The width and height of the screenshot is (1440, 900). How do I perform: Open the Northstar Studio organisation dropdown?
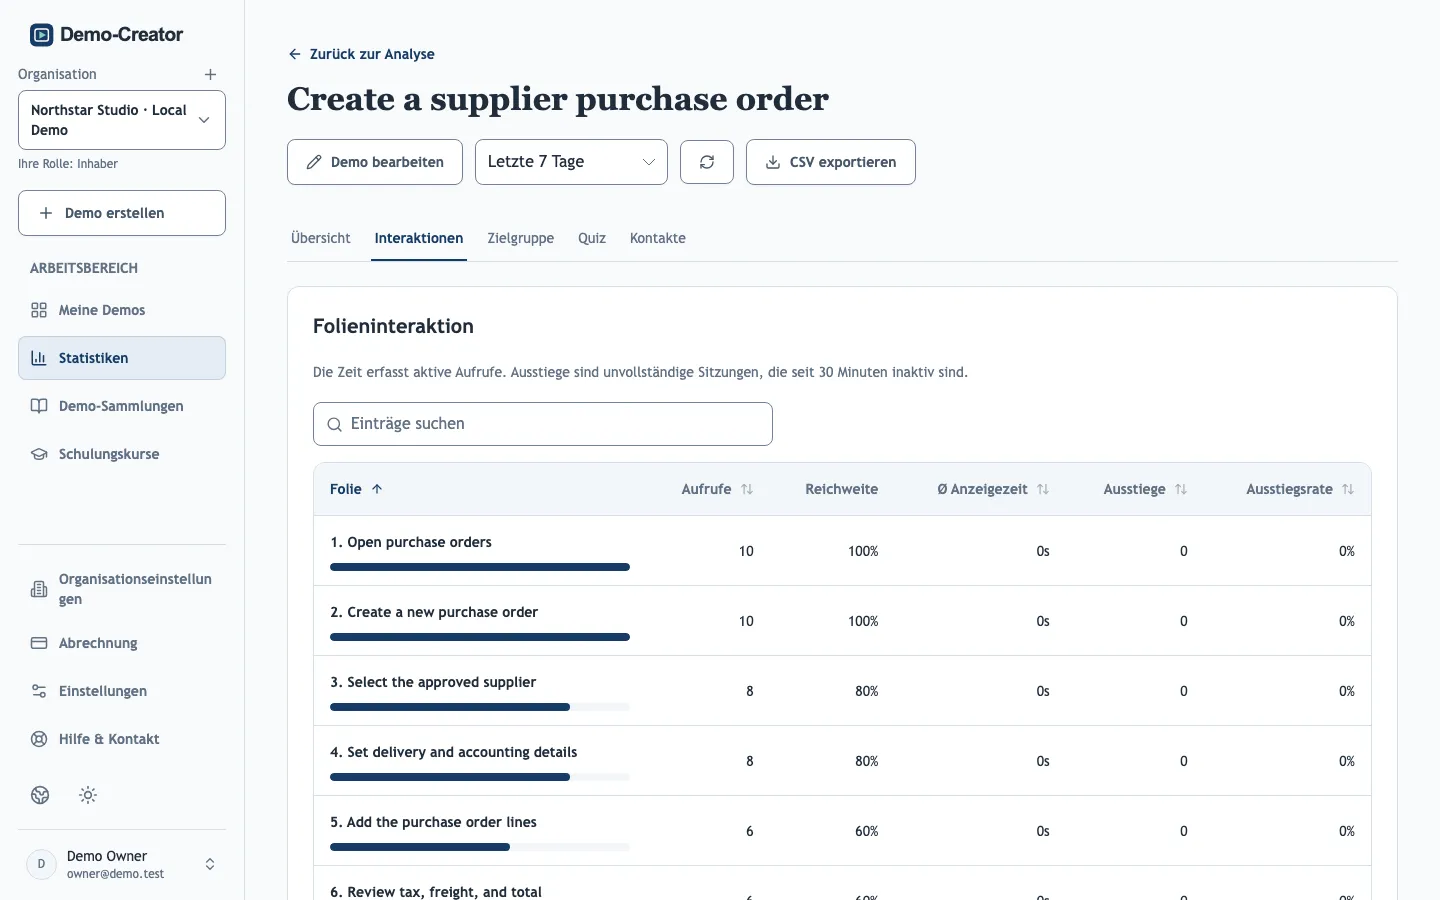pyautogui.click(x=122, y=120)
